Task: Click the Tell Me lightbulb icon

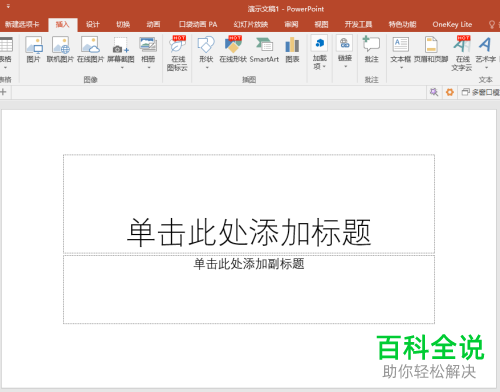Action: coord(492,24)
